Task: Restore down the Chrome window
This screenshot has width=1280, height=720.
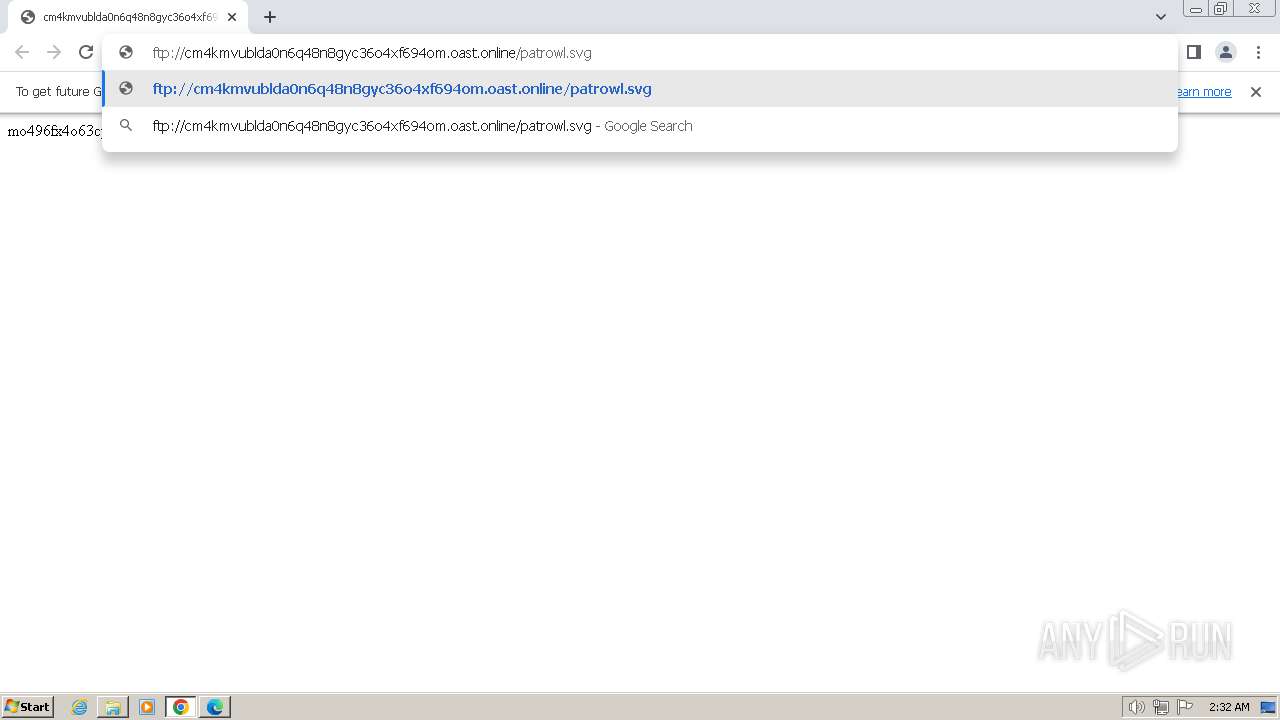Action: coord(1221,9)
